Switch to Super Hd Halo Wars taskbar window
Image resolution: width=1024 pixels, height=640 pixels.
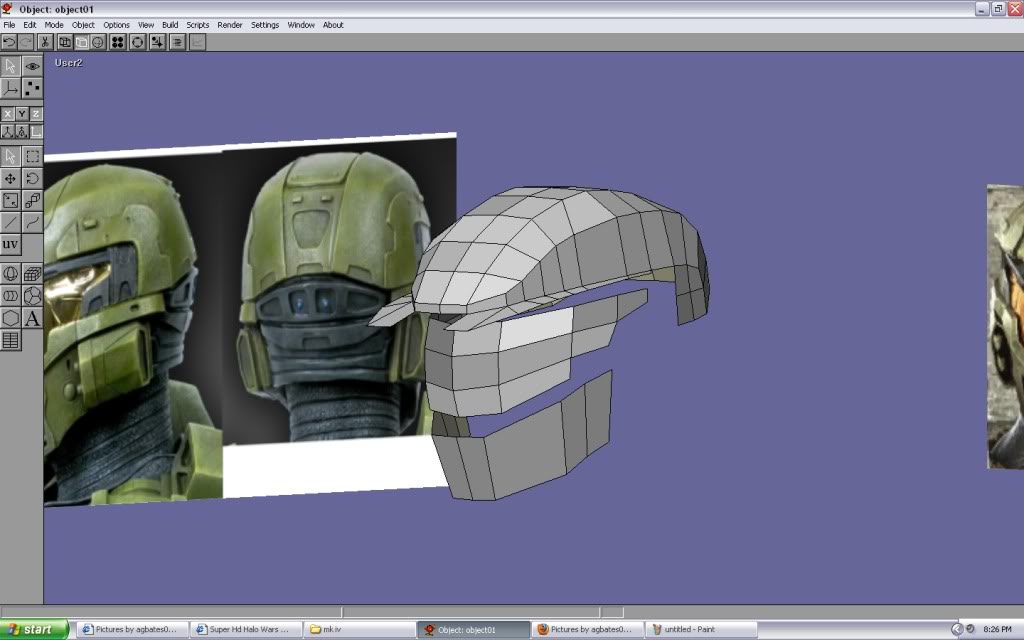tap(244, 630)
